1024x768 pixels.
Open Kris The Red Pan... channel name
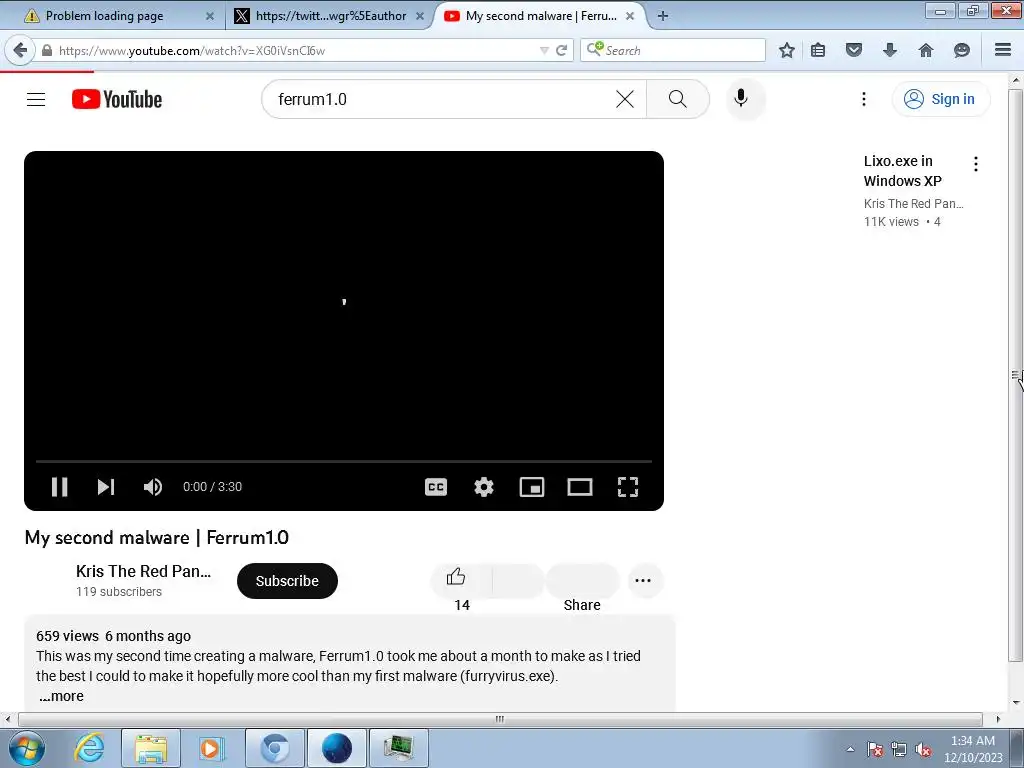(x=143, y=571)
